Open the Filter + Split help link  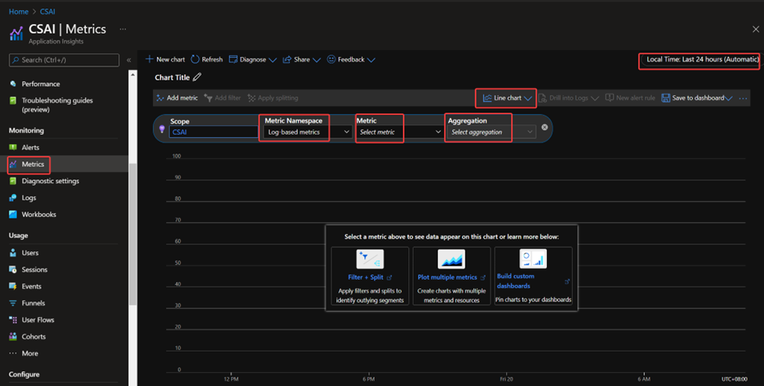(x=369, y=277)
